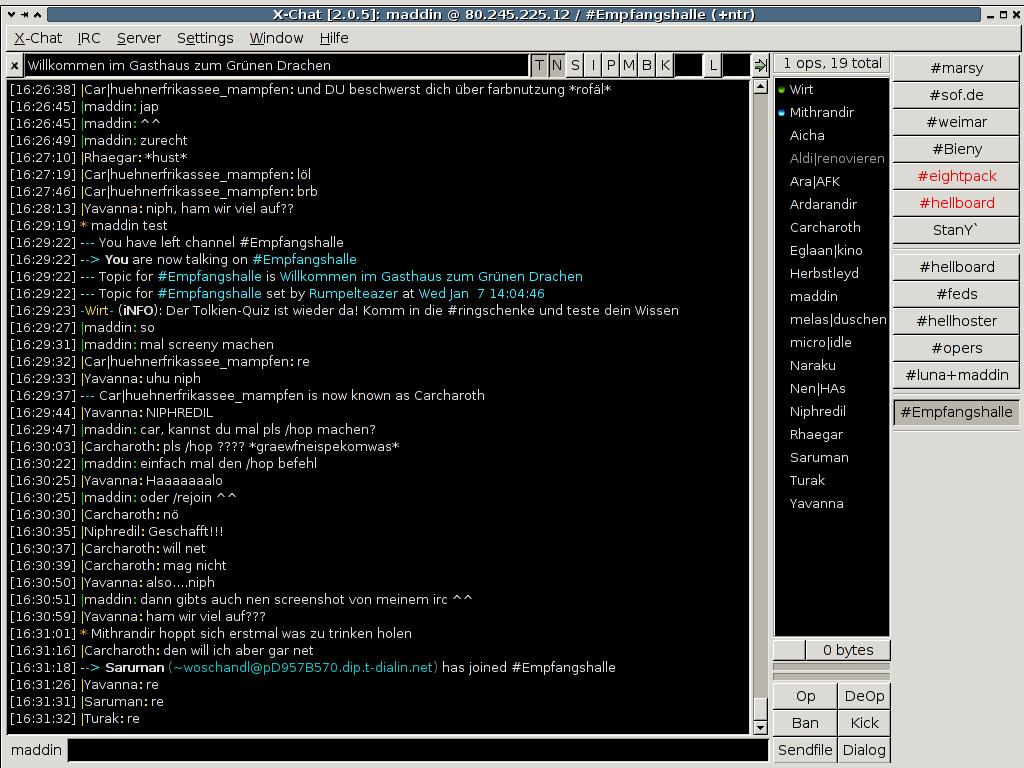Switch to the red #eightpack channel tab
The image size is (1024, 768).
point(956,176)
